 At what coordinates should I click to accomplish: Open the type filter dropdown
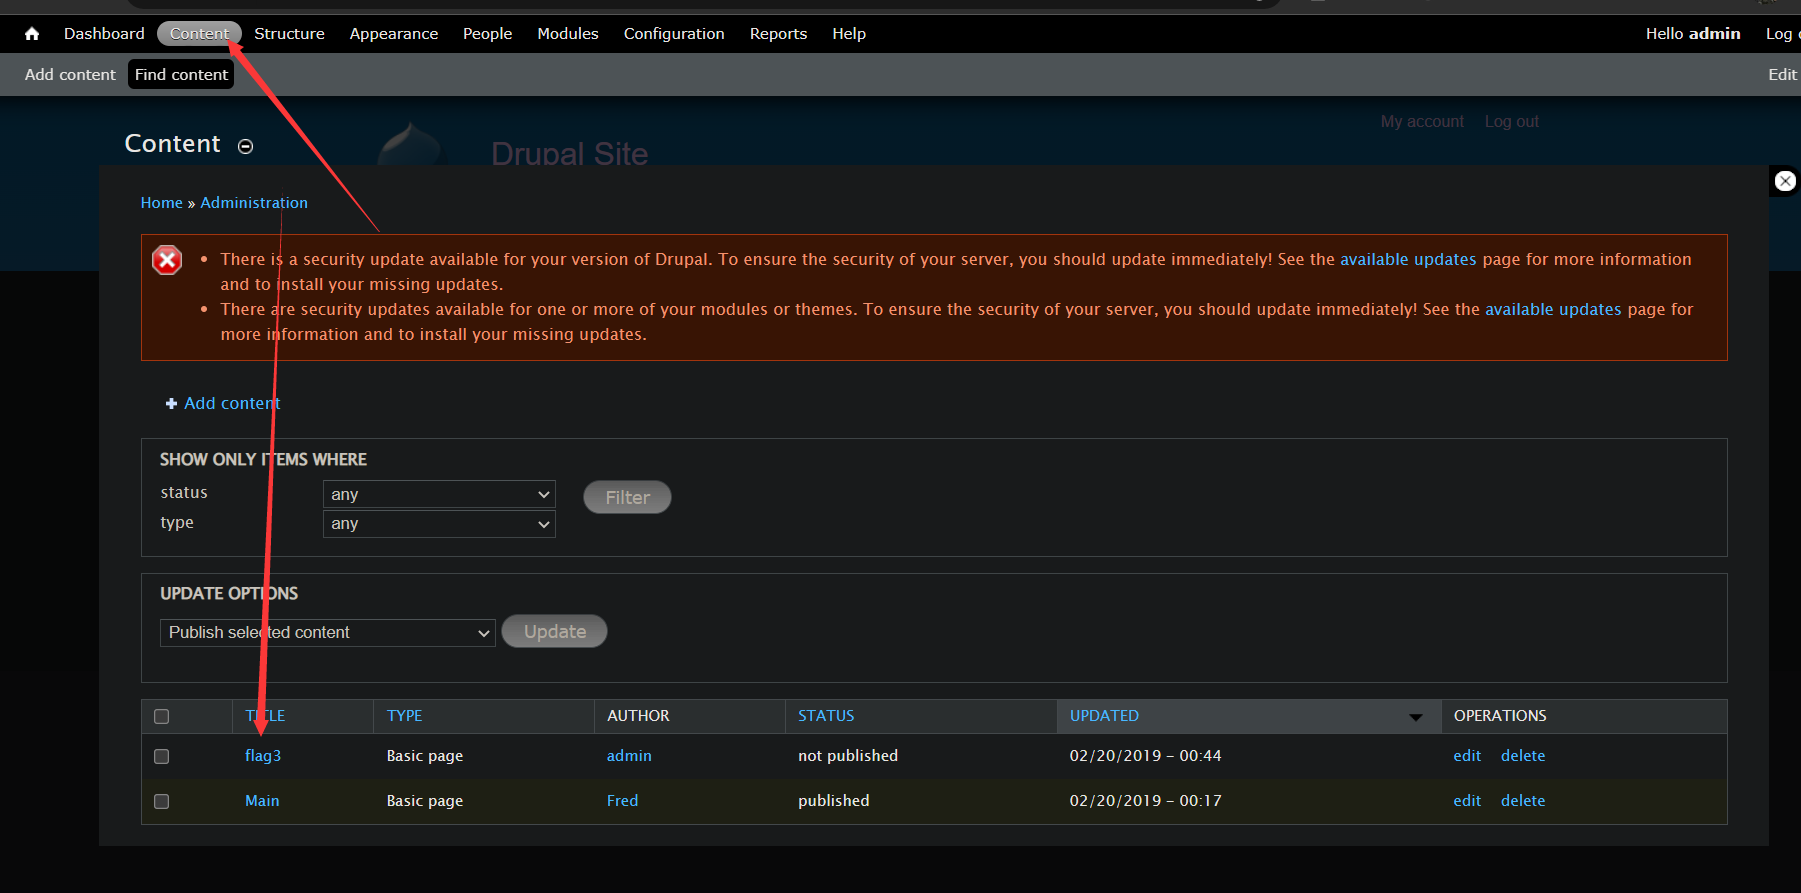[439, 524]
